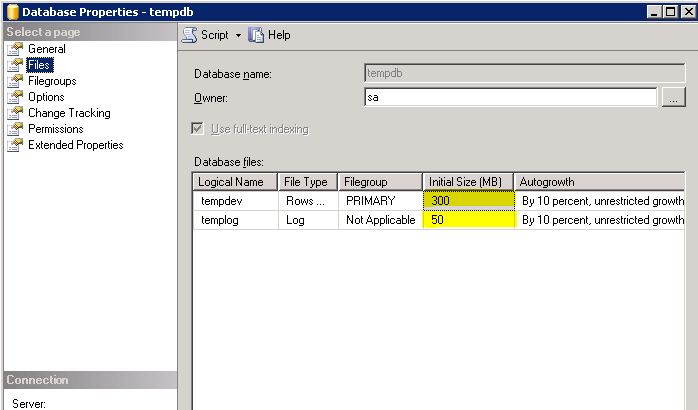Click the Help document icon
Screen dimensions: 698x410
coord(256,35)
